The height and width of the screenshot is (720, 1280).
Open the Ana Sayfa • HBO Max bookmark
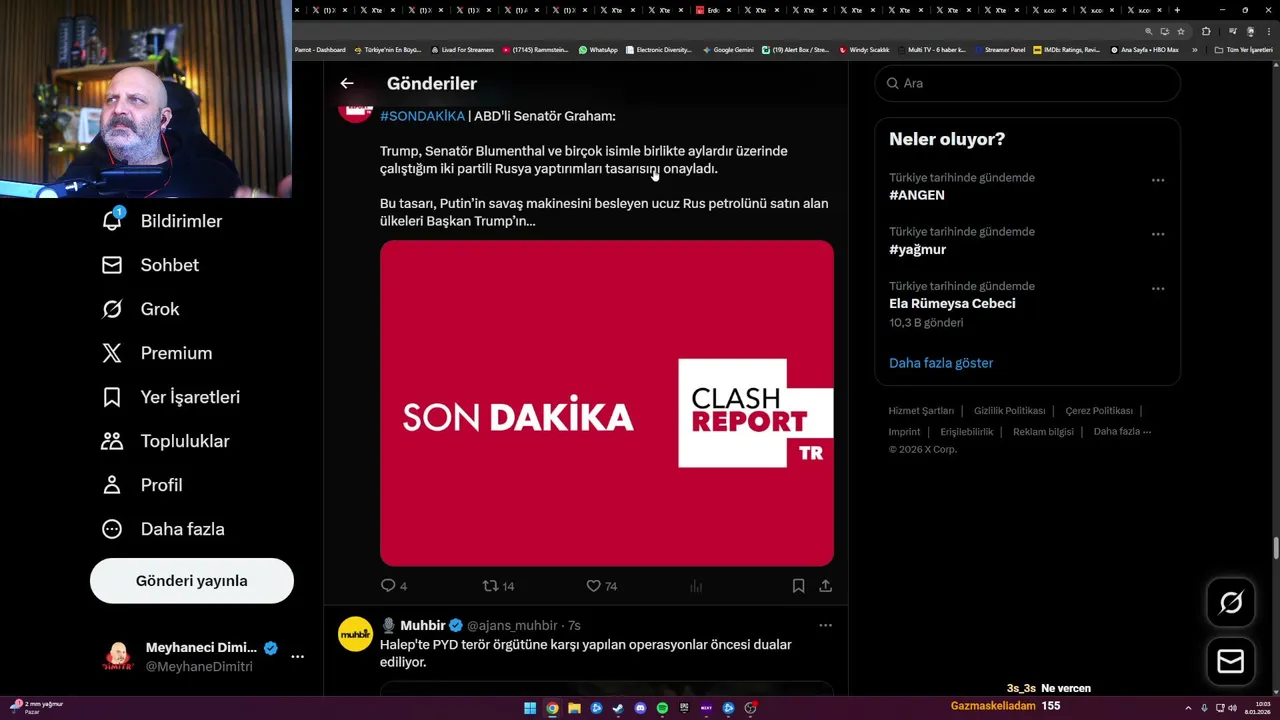1145,50
